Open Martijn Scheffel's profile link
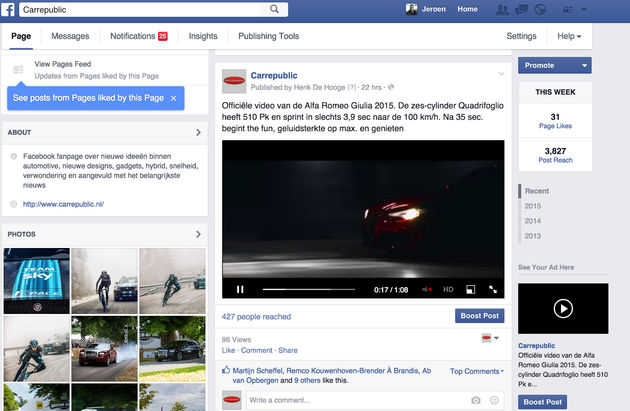The image size is (630, 411). click(x=257, y=370)
